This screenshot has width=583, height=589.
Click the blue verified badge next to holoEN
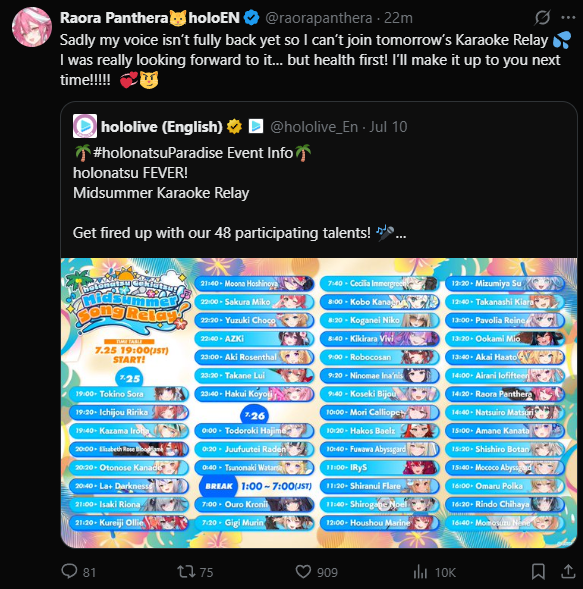pyautogui.click(x=251, y=18)
